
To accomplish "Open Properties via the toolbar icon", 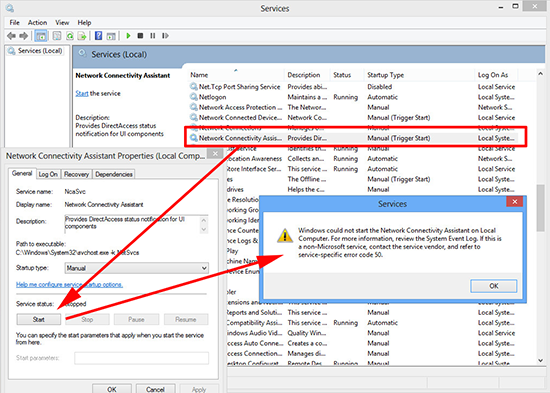I will click(x=57, y=36).
